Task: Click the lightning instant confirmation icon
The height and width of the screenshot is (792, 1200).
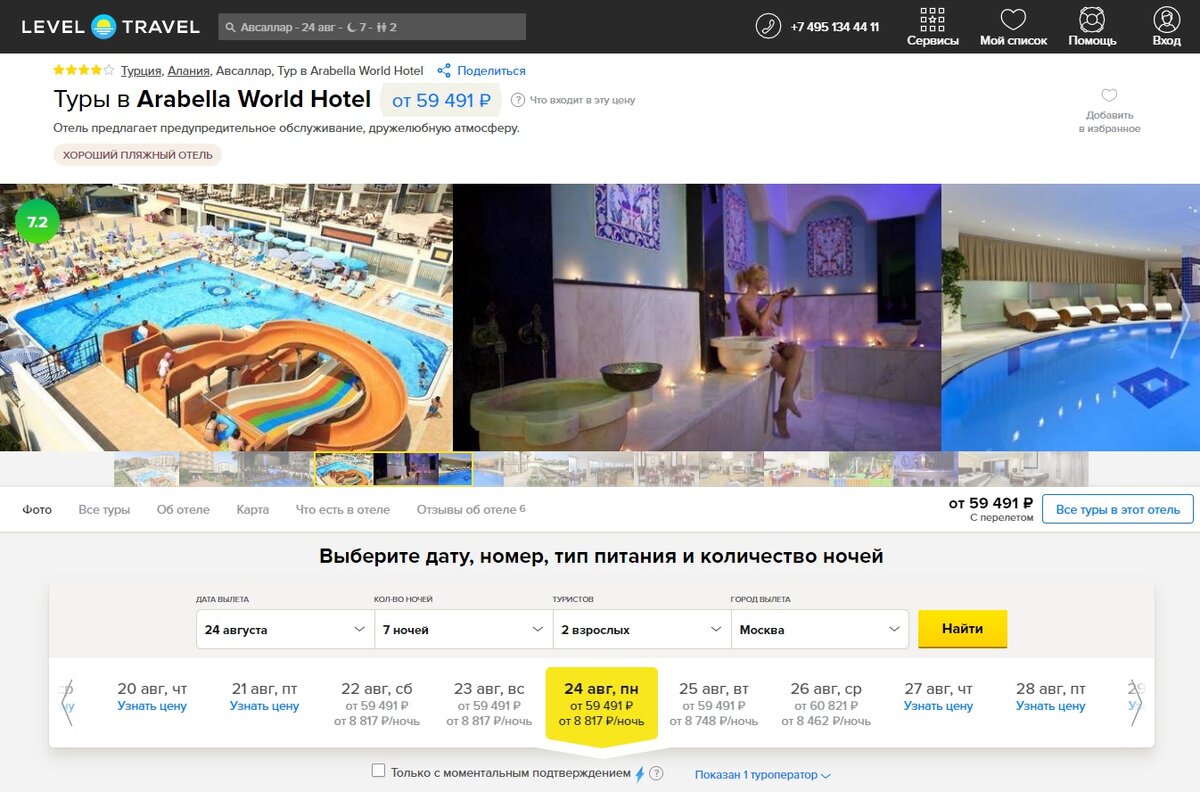Action: [640, 773]
